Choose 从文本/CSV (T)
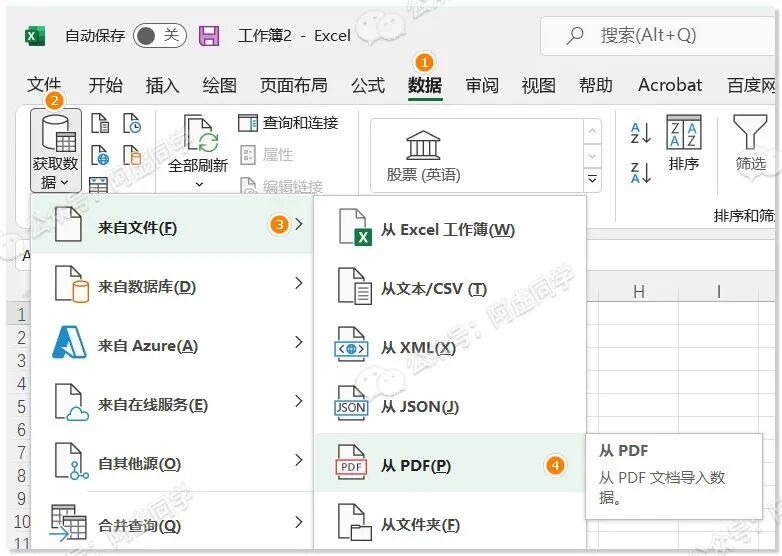Screen dimensions: 782x556 450,287
